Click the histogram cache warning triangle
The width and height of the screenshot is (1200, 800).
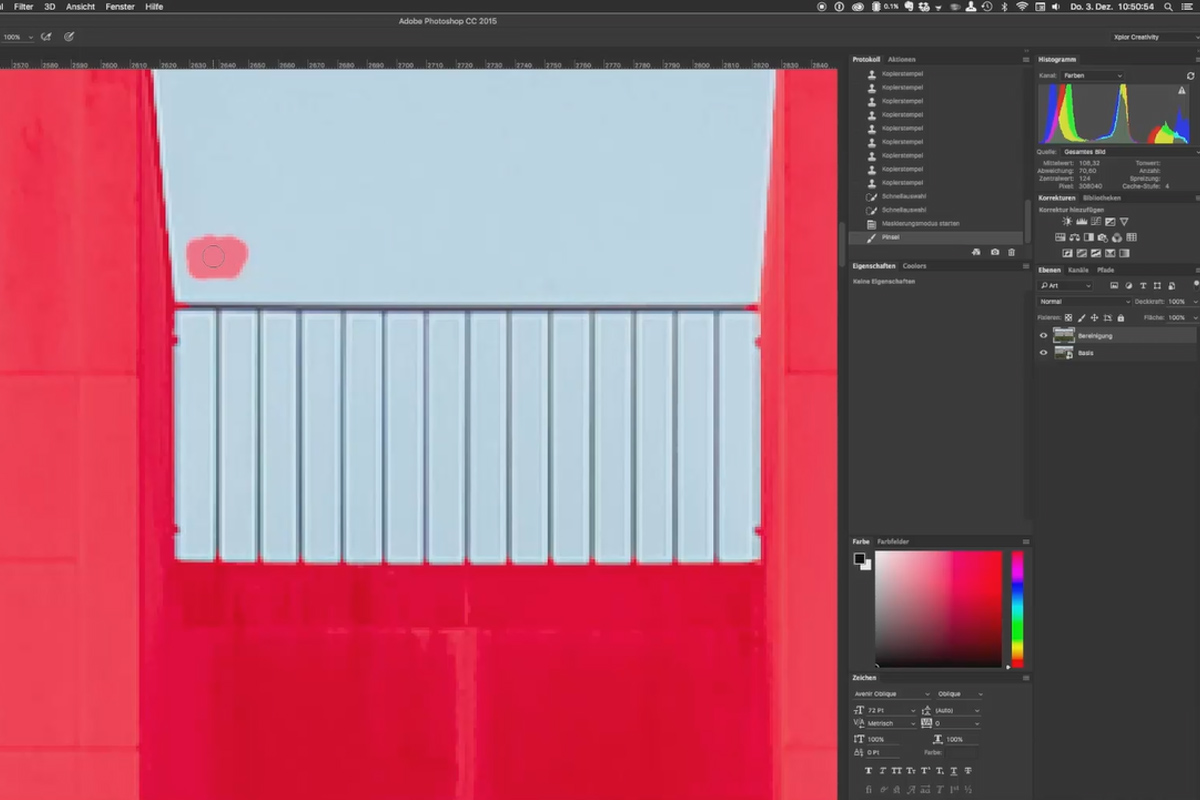[x=1181, y=90]
